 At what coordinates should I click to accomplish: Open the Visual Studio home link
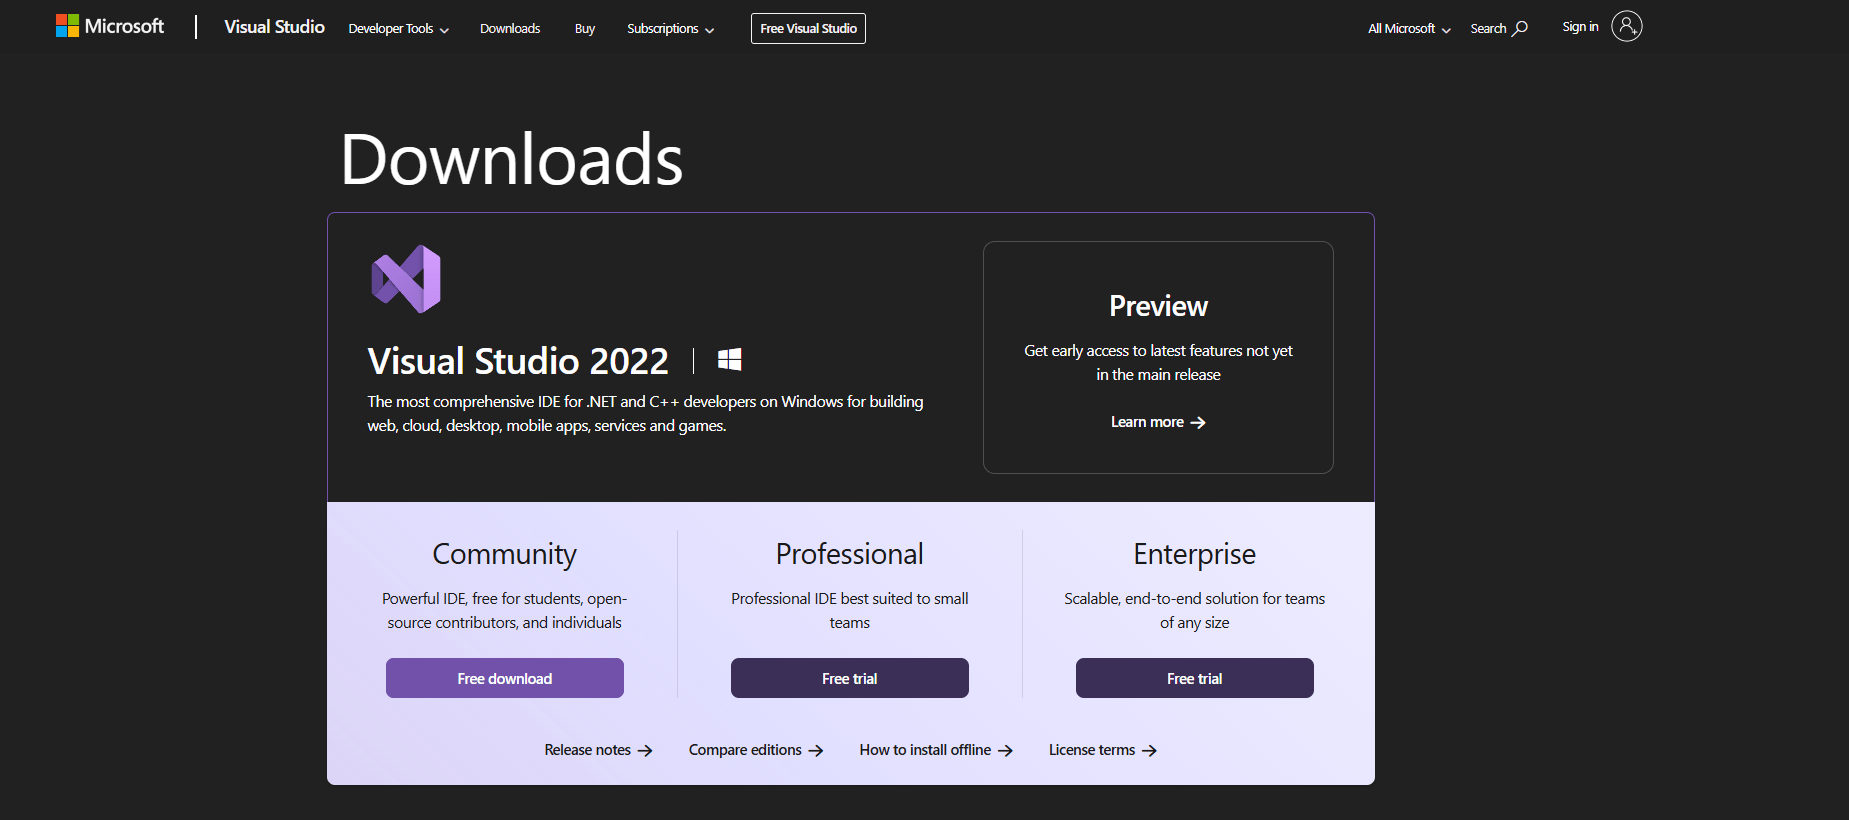pos(274,27)
